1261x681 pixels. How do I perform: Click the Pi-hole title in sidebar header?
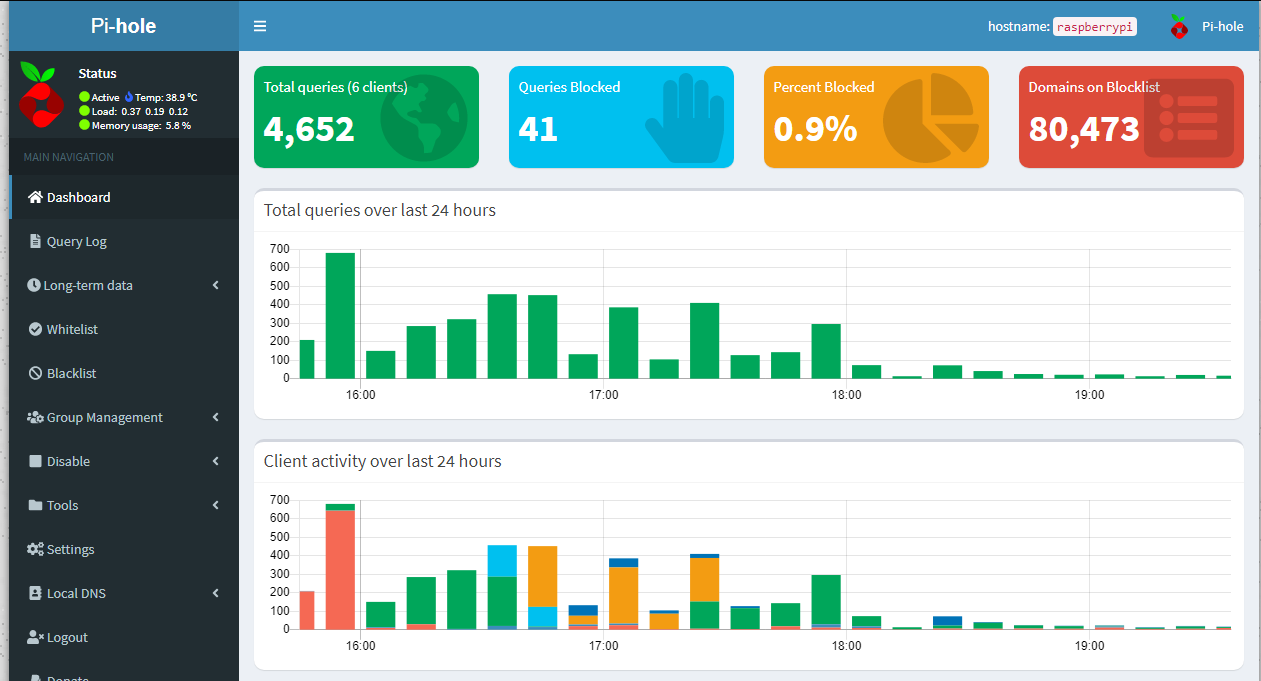(123, 26)
